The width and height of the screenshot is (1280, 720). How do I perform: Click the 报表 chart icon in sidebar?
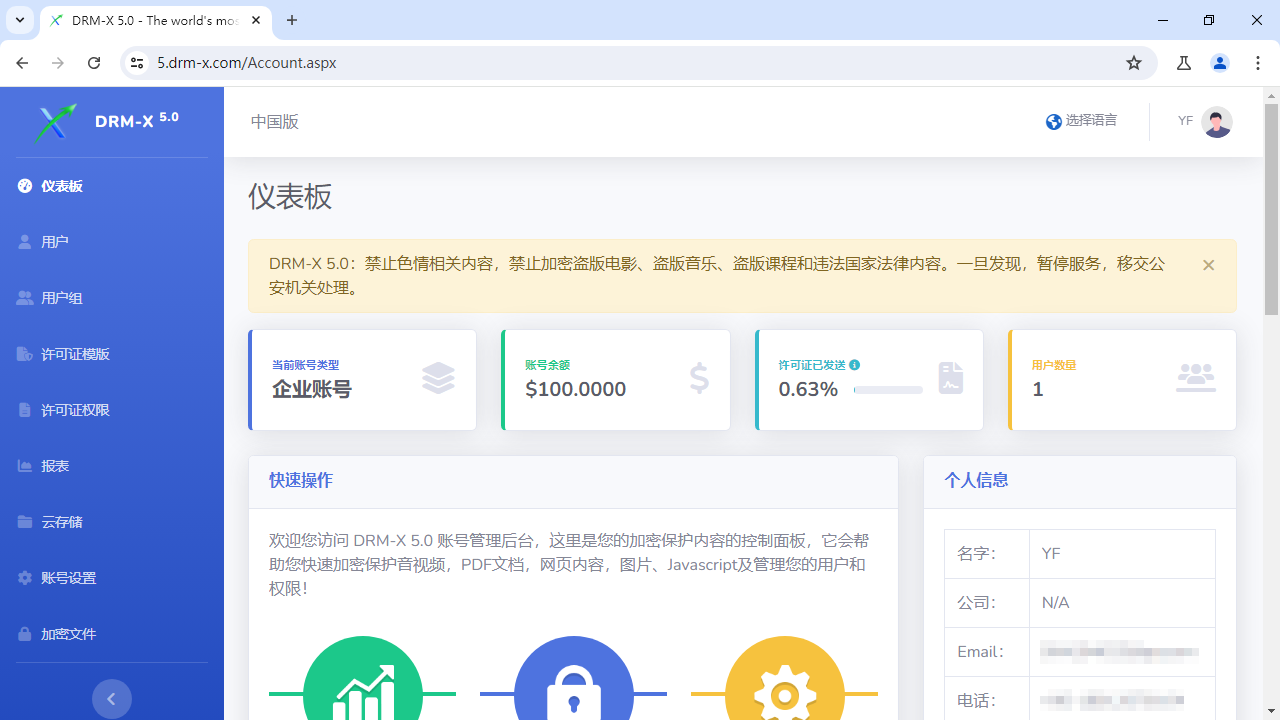25,466
